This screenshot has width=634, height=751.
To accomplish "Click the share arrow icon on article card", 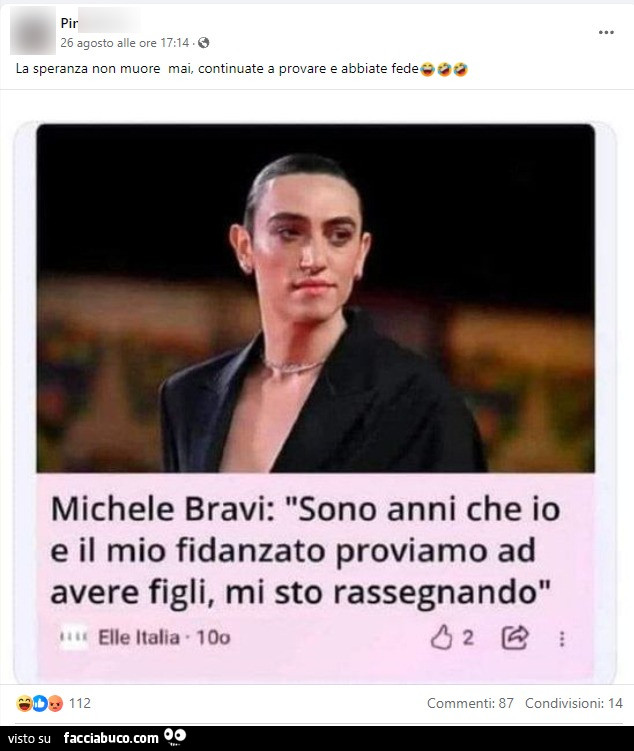I will click(x=515, y=637).
